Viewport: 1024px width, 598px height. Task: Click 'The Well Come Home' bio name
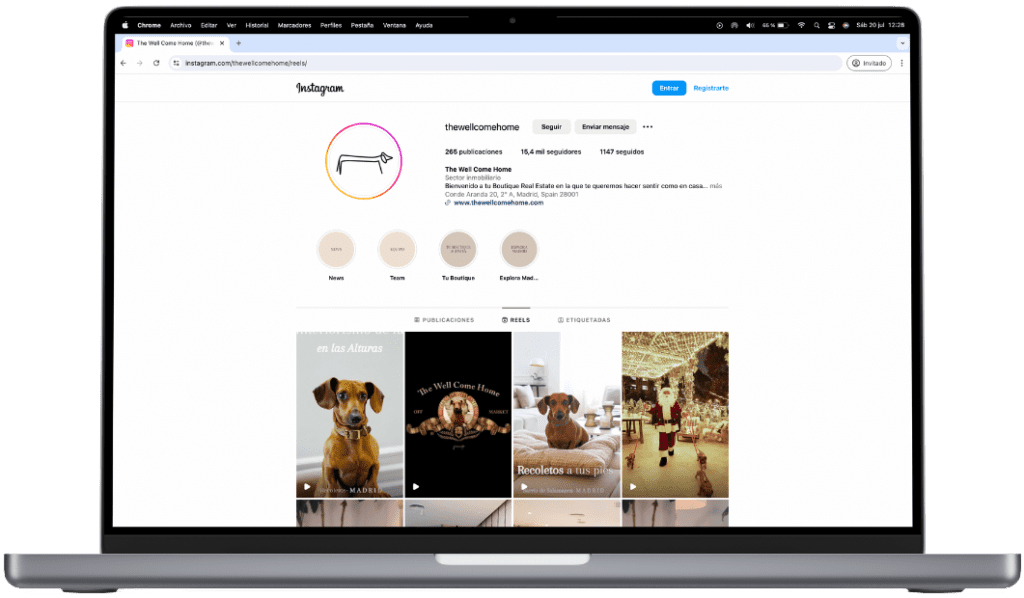[x=478, y=170]
